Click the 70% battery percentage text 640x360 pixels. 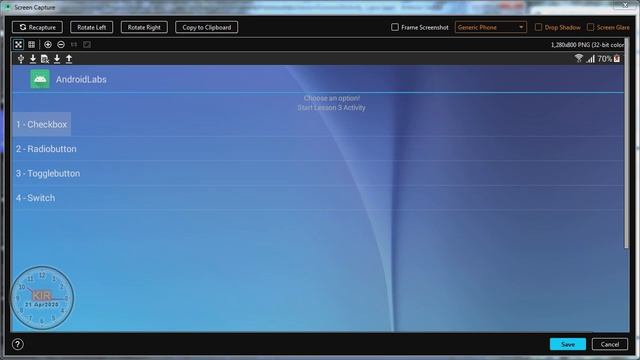pos(604,59)
